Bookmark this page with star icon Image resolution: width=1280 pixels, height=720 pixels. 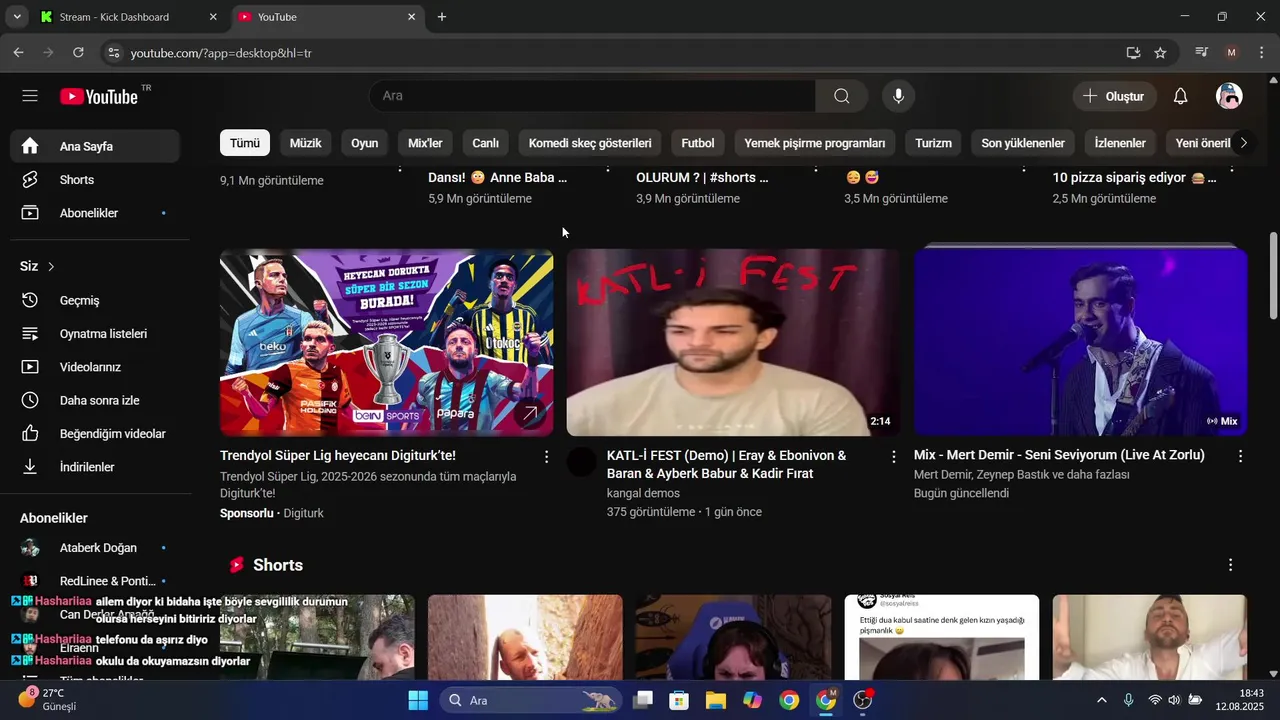1160,52
